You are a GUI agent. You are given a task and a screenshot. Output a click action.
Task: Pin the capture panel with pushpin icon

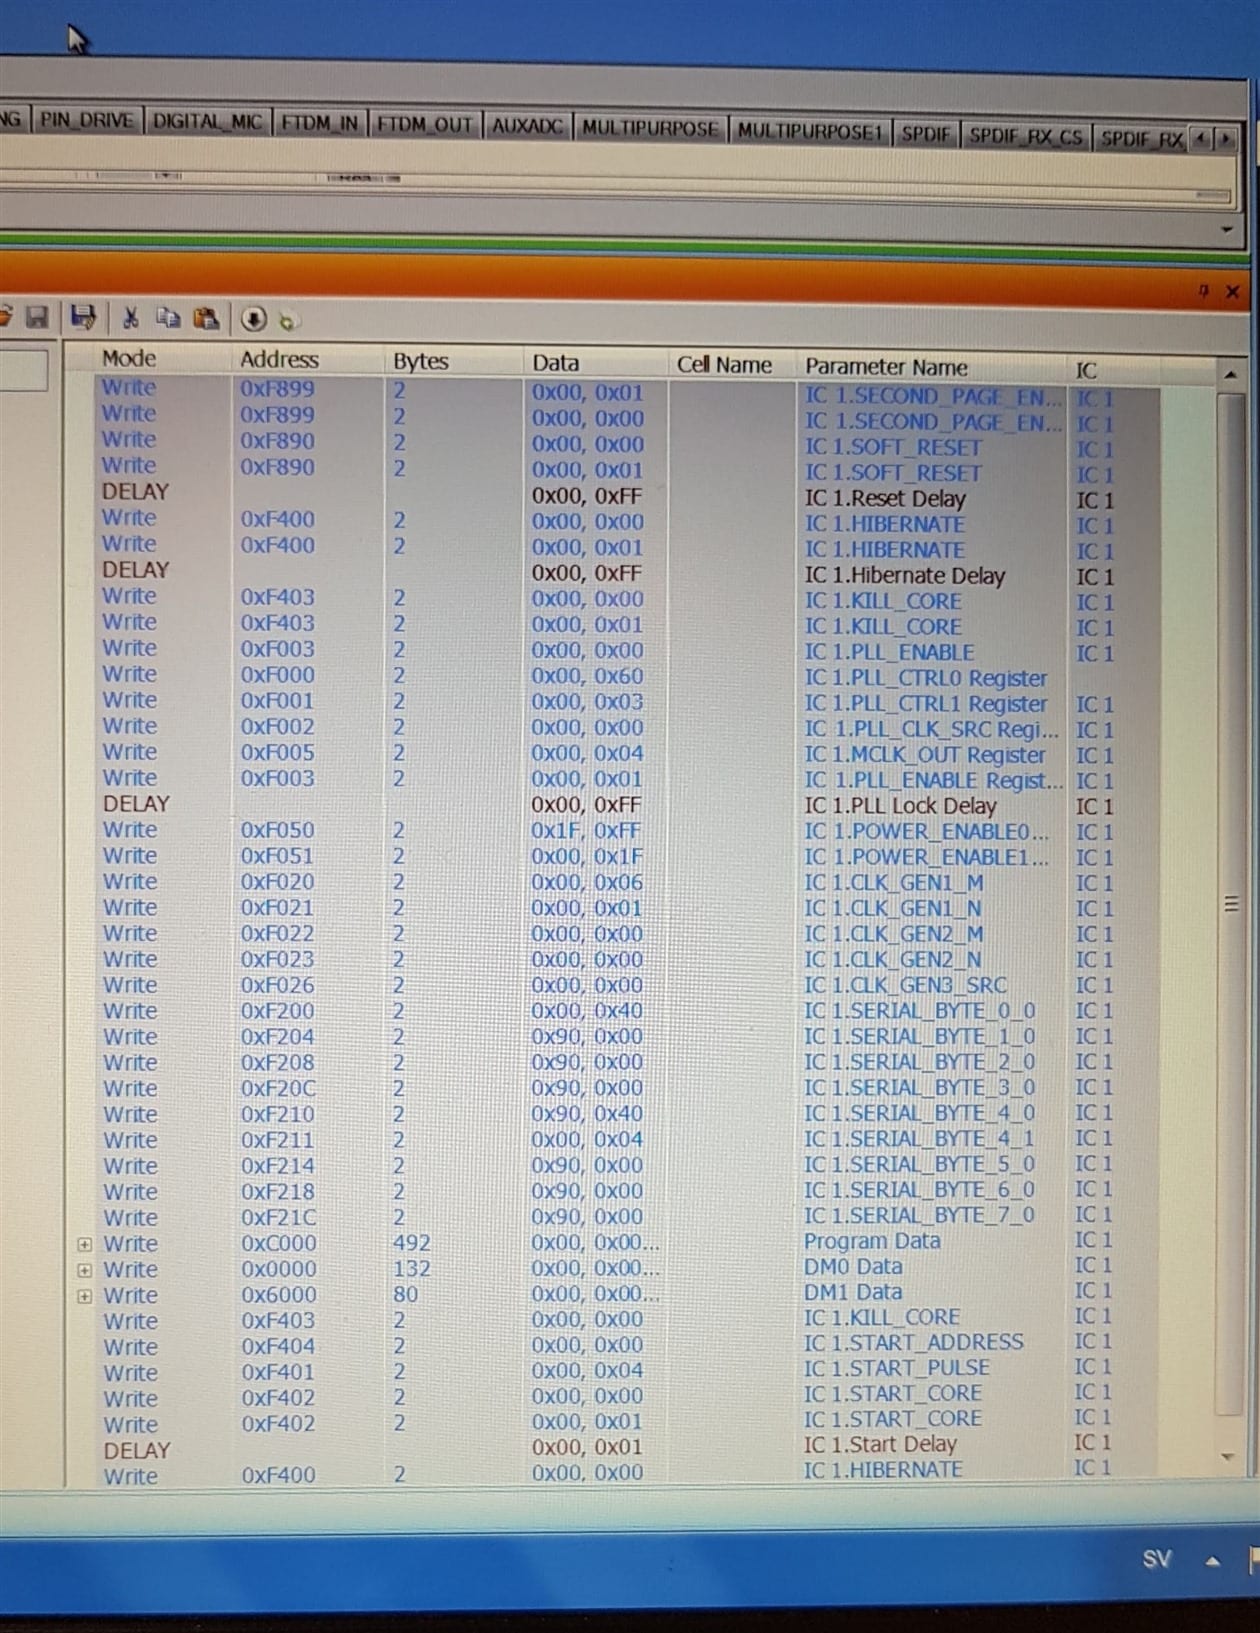click(1203, 291)
